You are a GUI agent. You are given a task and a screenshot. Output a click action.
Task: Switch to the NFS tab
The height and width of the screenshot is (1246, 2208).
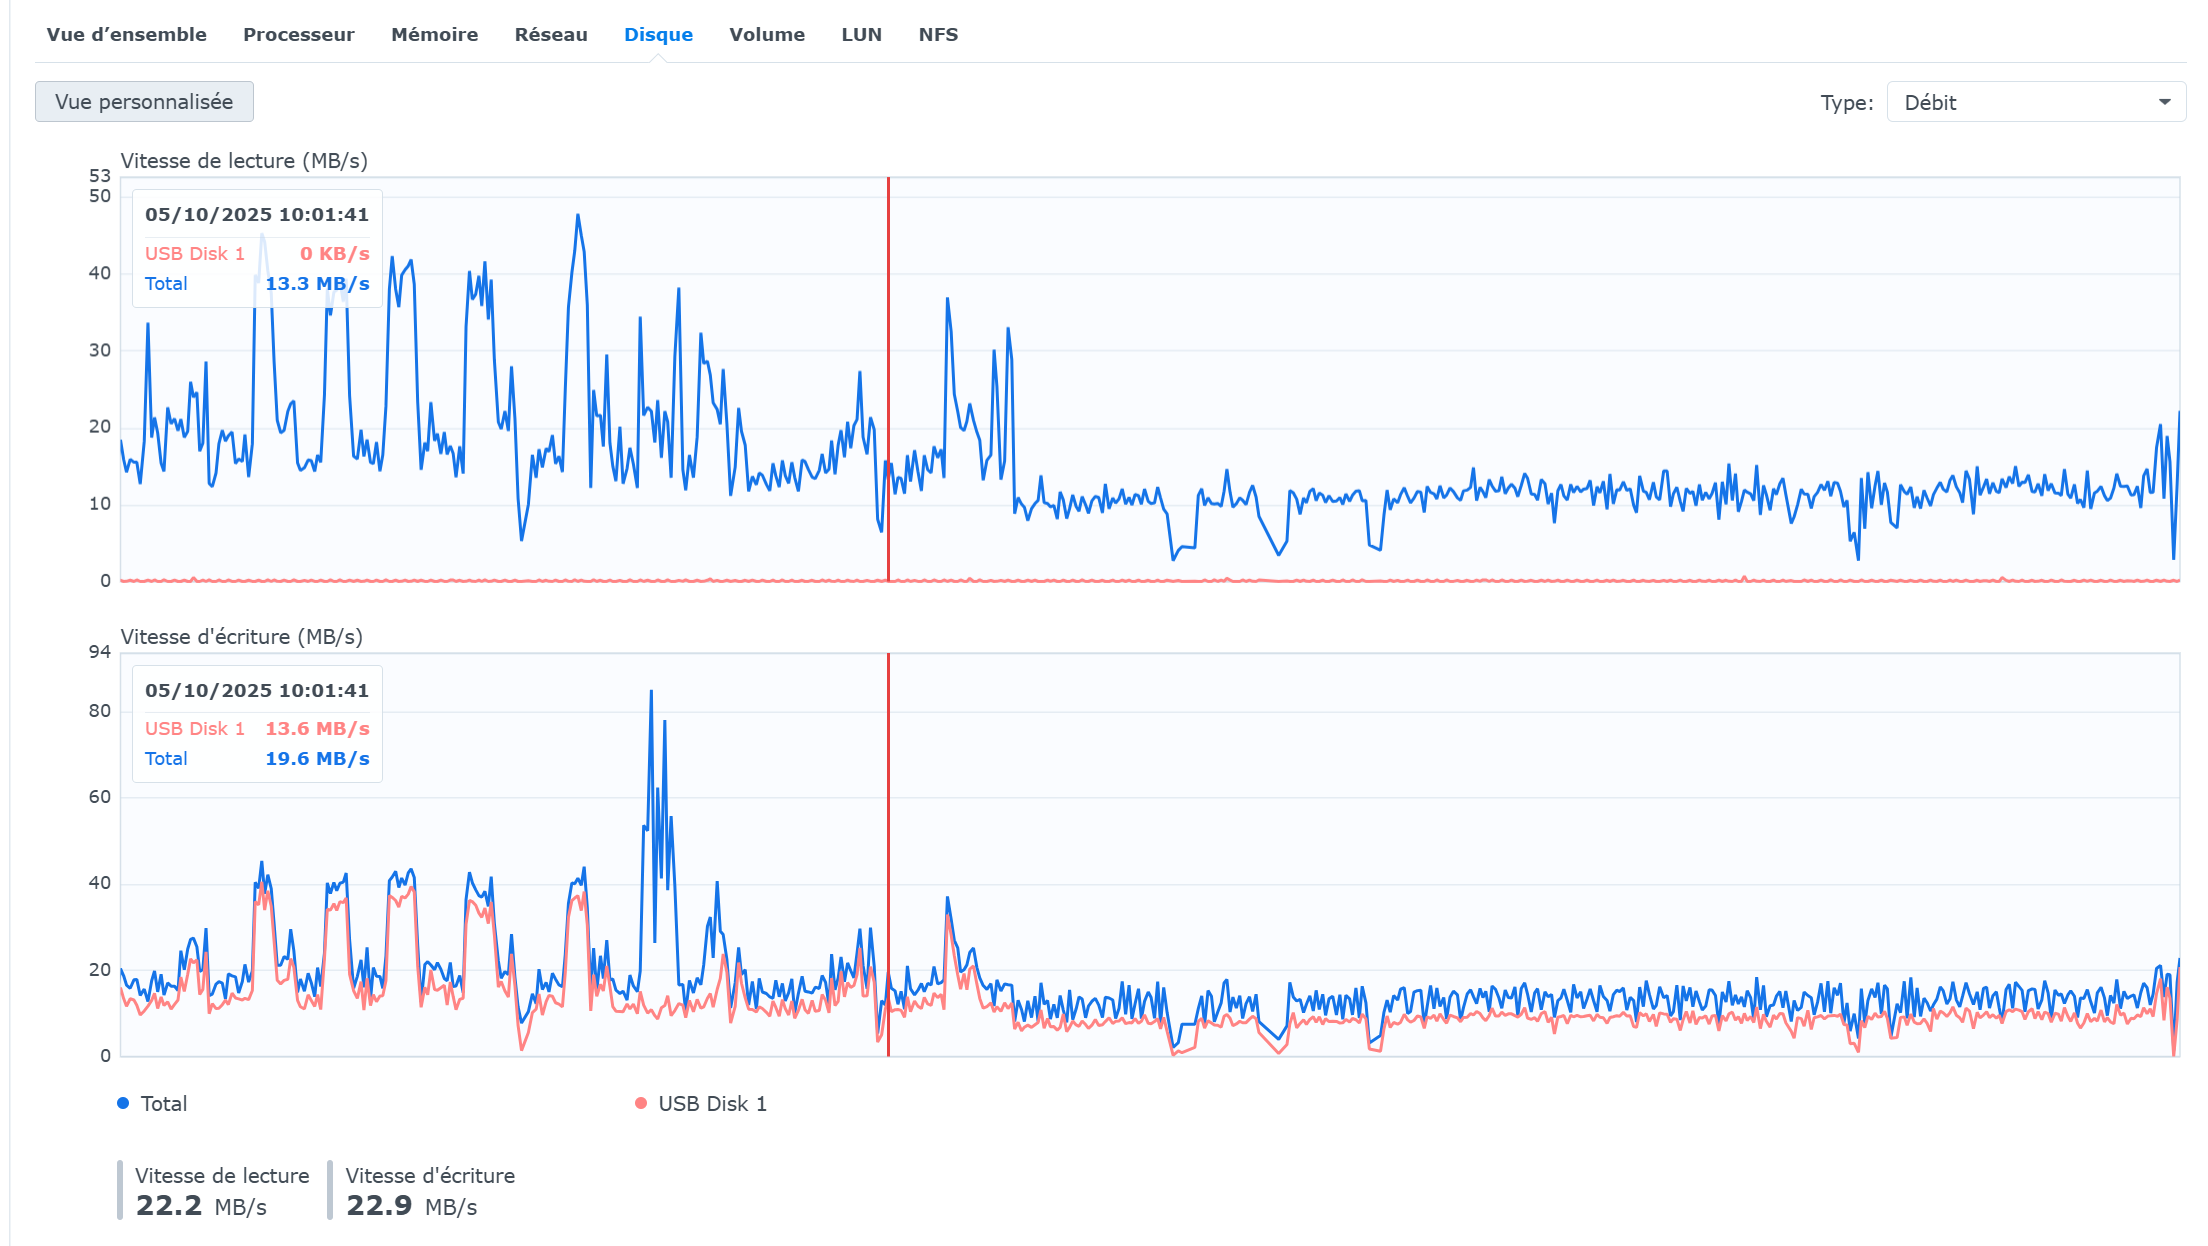pos(938,34)
